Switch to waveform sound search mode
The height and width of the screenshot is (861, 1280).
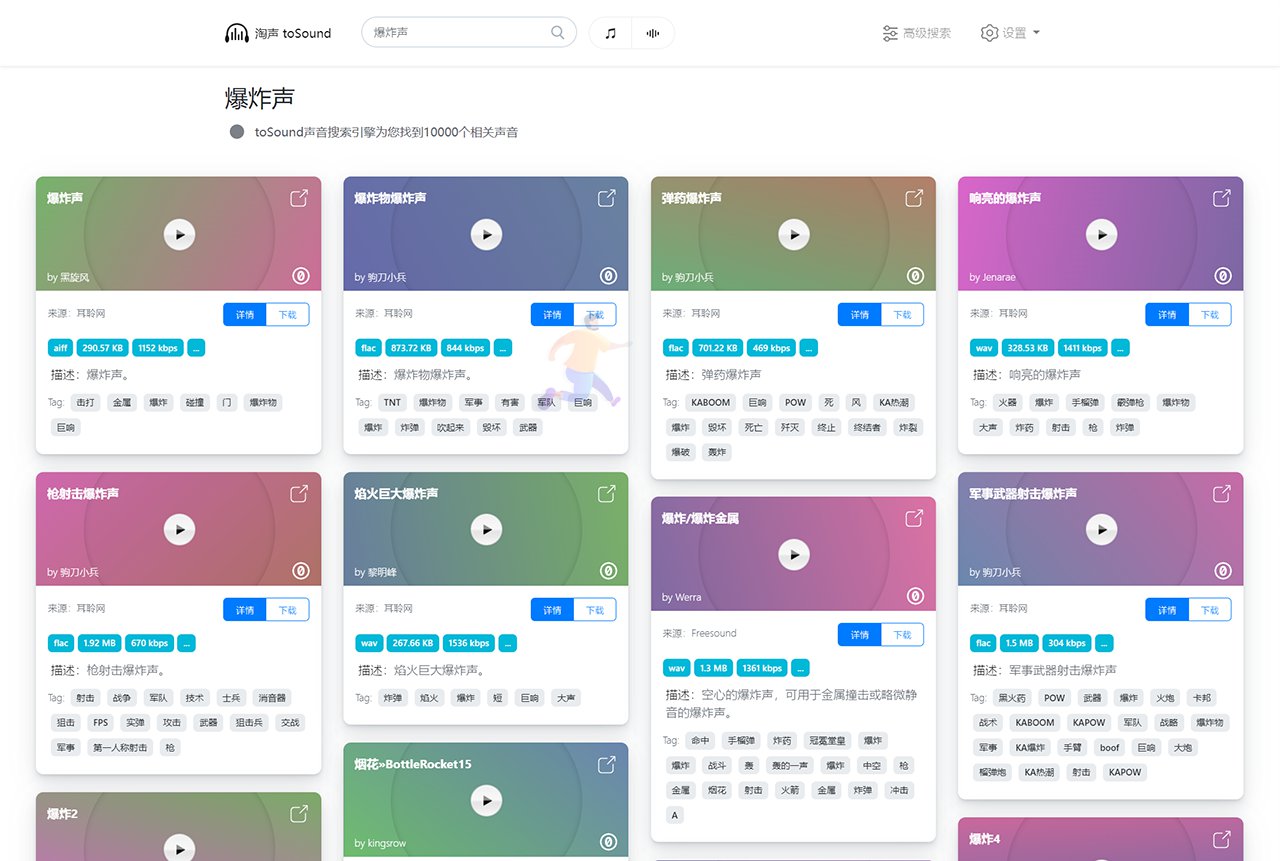click(653, 33)
